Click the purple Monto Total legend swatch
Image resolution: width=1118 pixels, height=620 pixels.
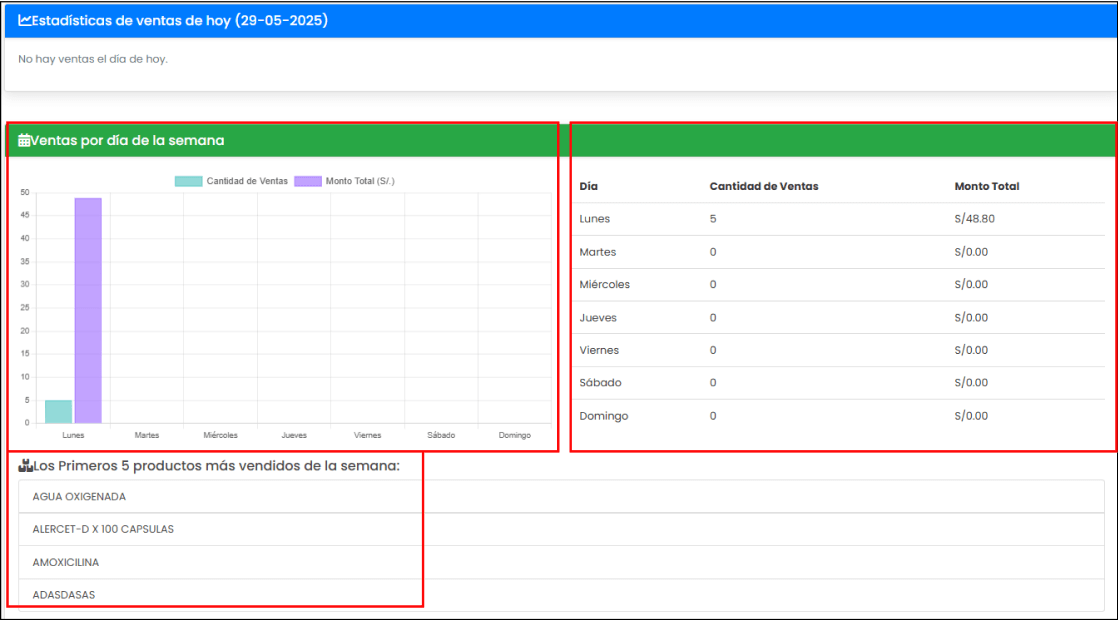pyautogui.click(x=308, y=181)
